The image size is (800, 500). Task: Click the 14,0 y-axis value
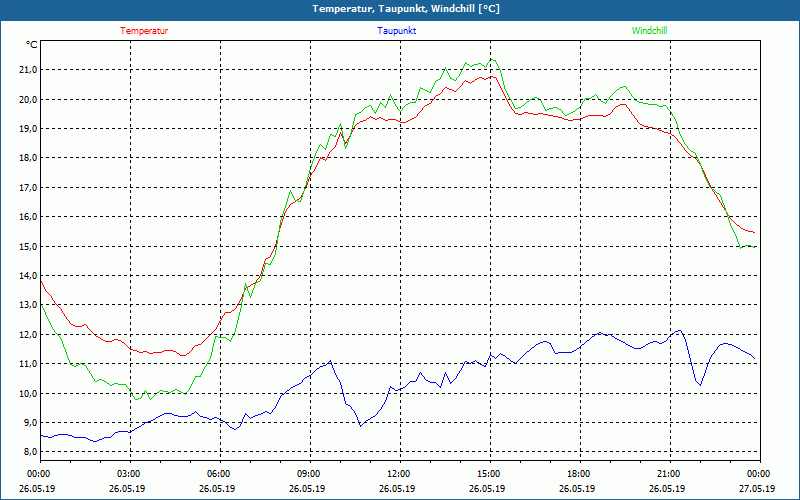pos(29,276)
